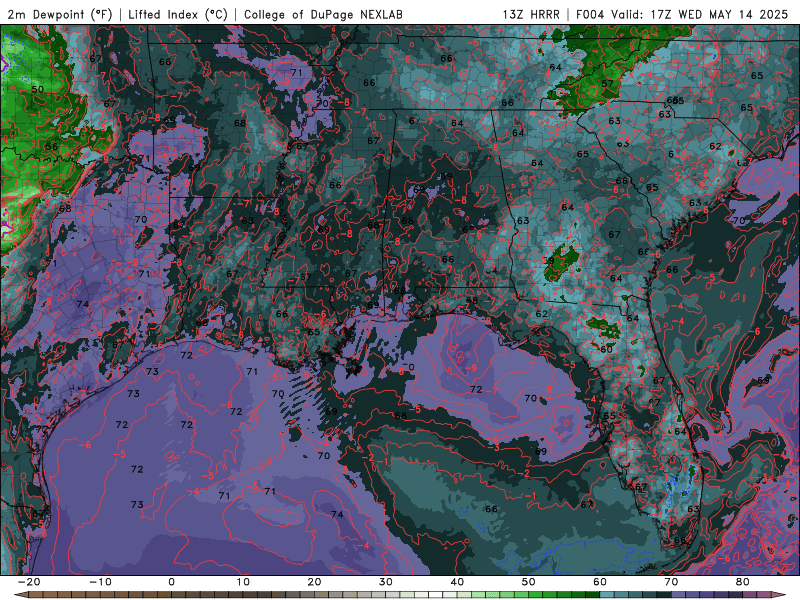Click the '13Z HRRR' model run label
The width and height of the screenshot is (800, 600).
pyautogui.click(x=531, y=14)
